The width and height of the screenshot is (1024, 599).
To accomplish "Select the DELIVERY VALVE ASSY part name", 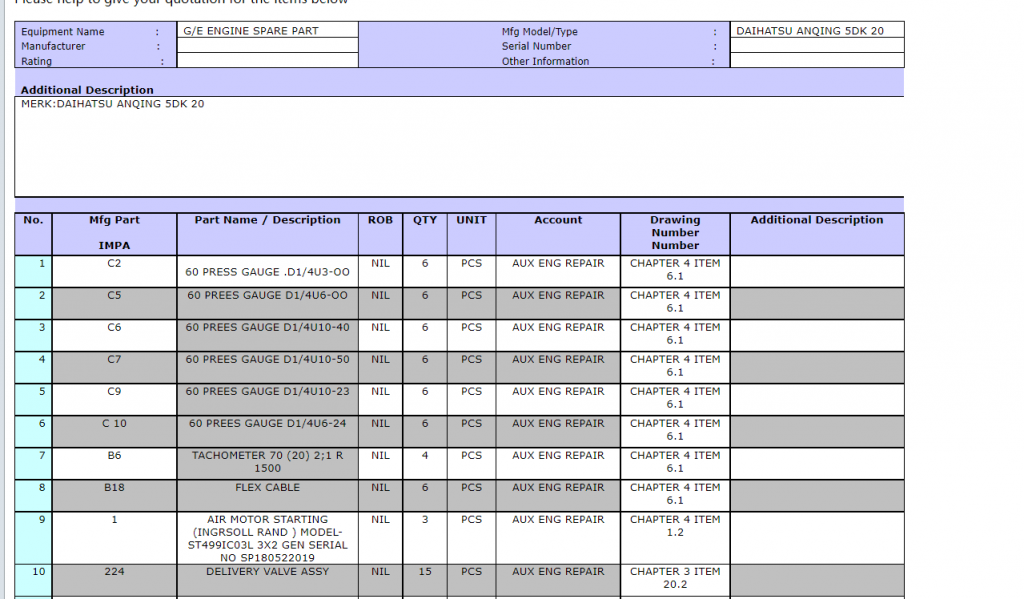I will tap(267, 572).
